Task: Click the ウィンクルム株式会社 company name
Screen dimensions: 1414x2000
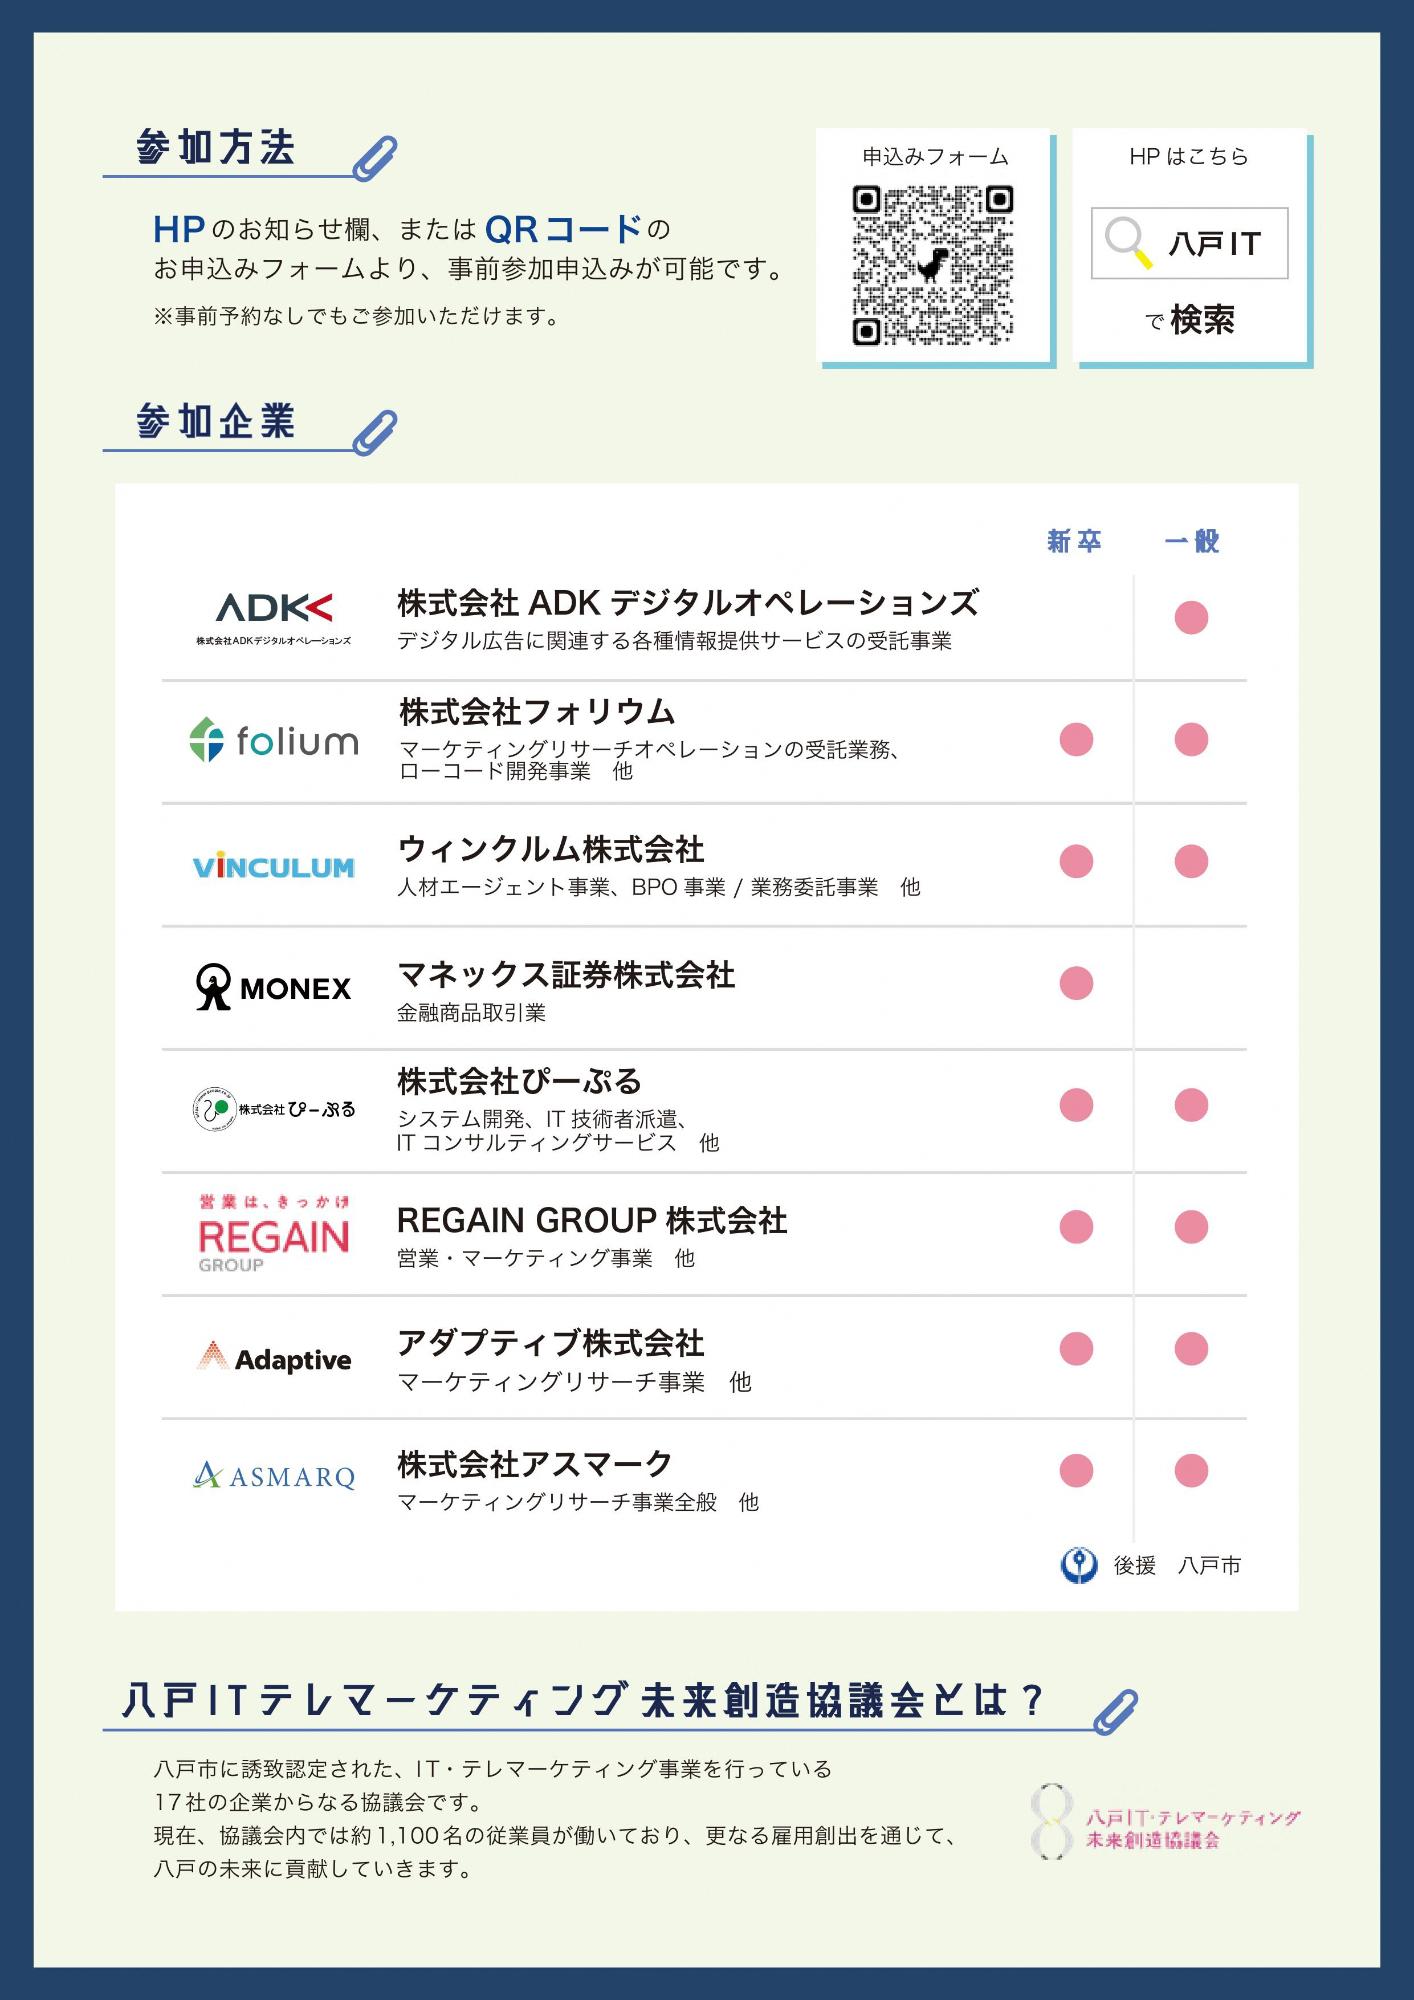Action: click(x=551, y=849)
